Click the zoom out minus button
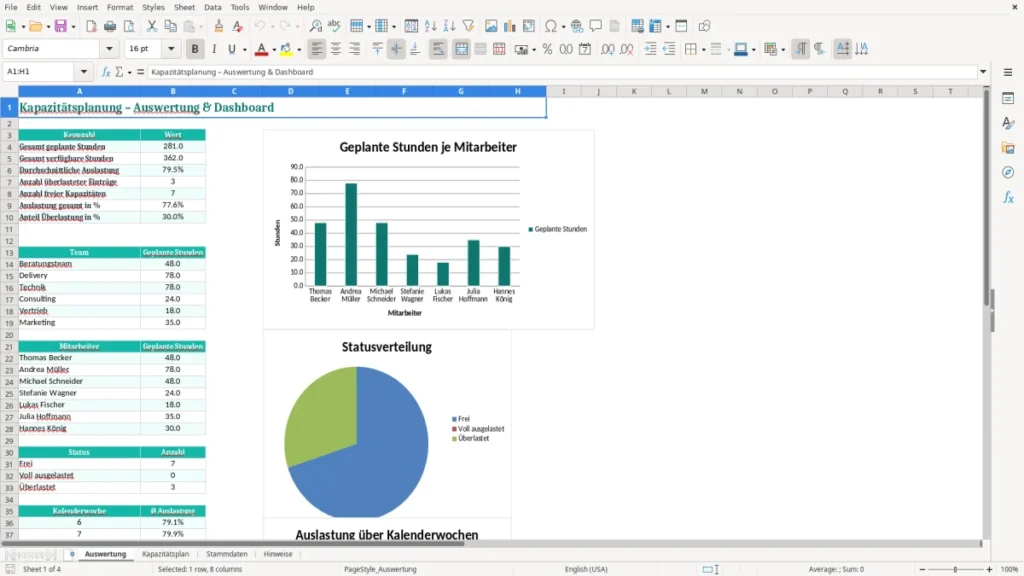The width and height of the screenshot is (1024, 576). [922, 569]
